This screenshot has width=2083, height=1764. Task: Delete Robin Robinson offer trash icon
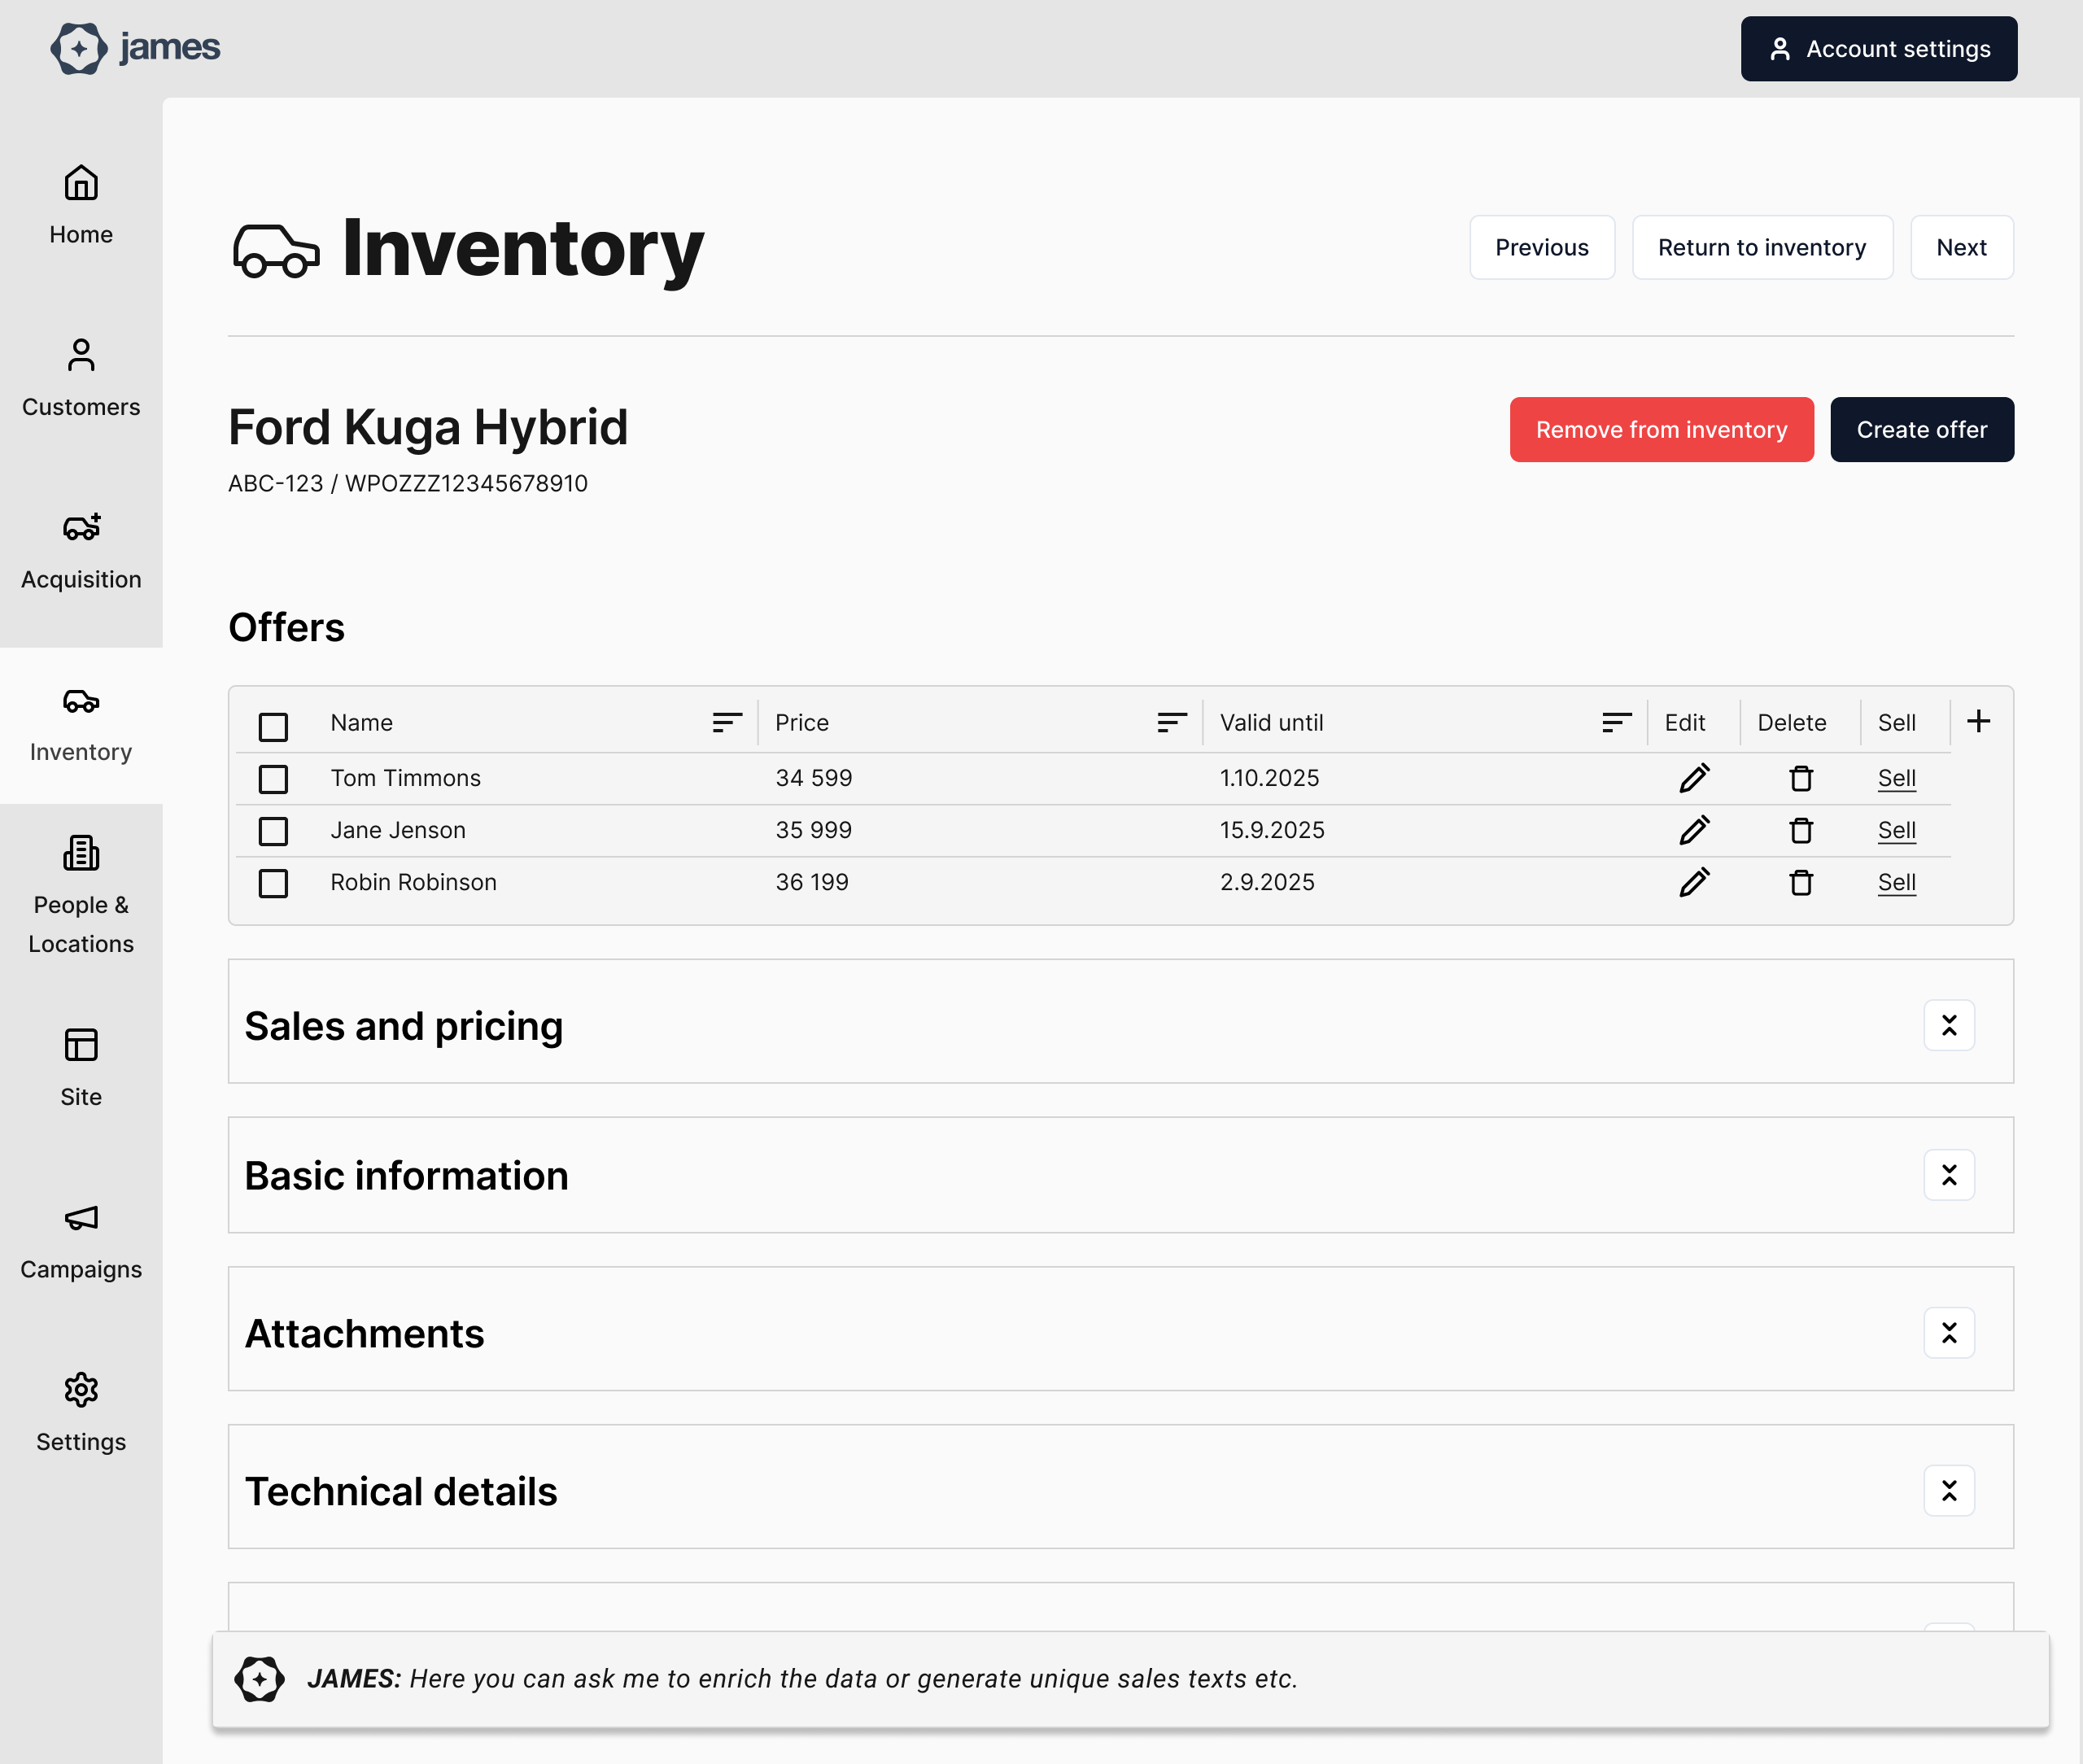[1801, 882]
